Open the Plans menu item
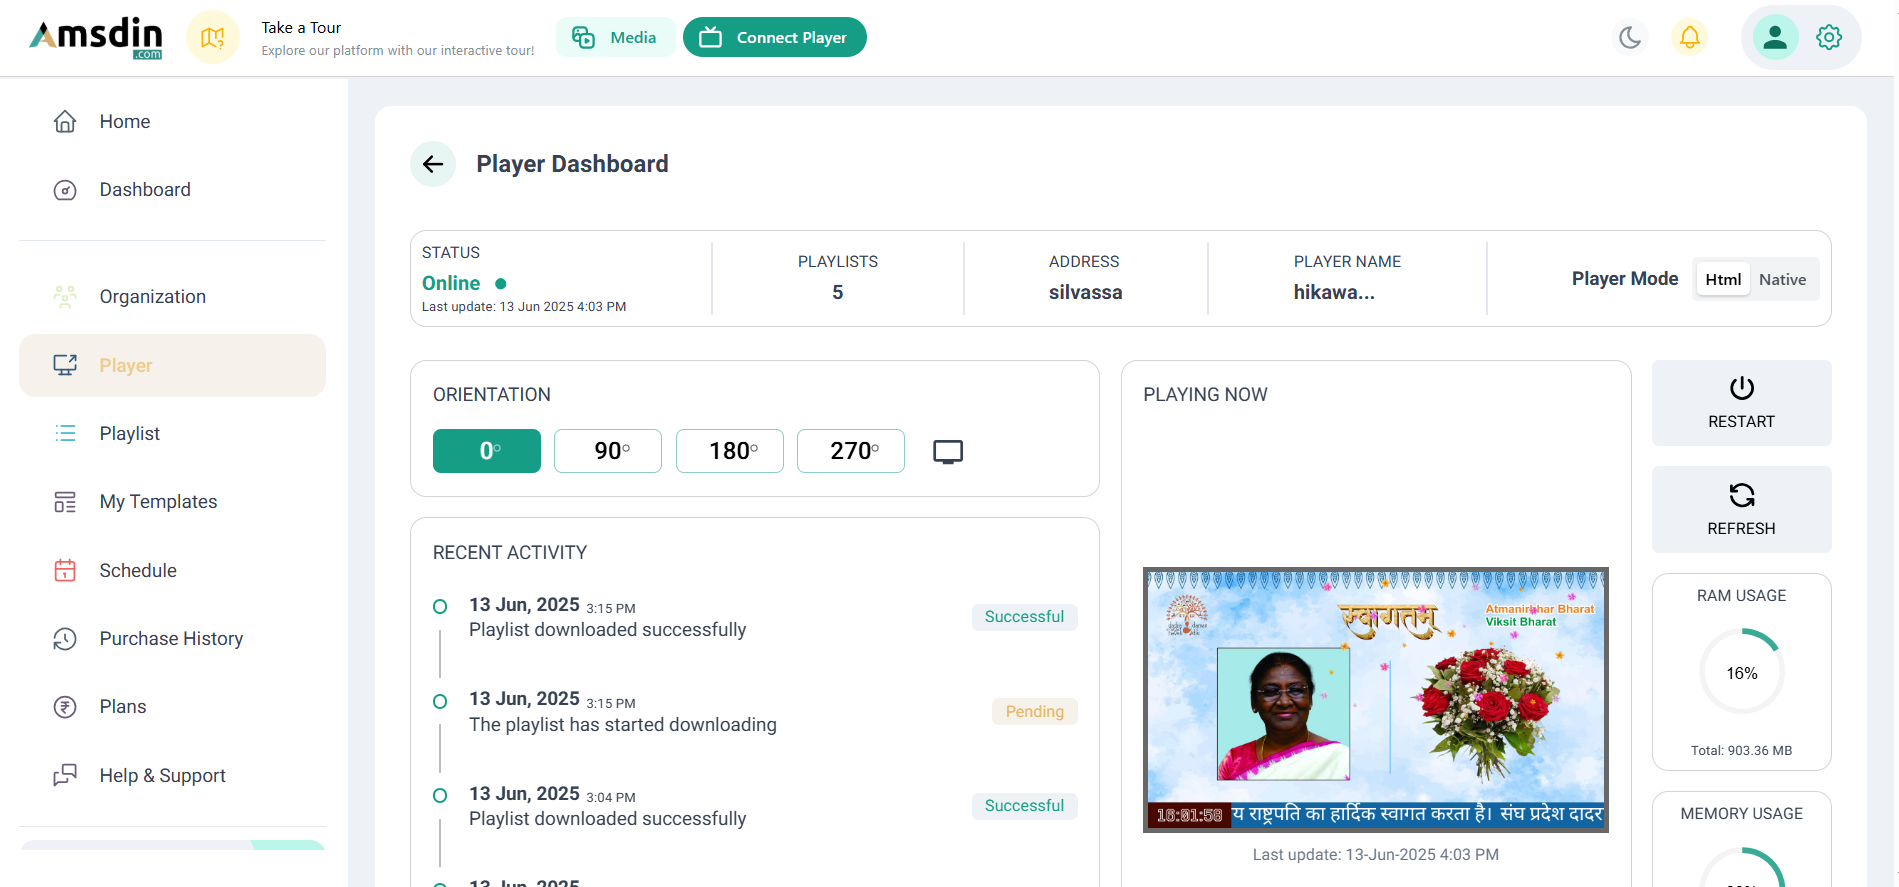This screenshot has height=887, width=1899. (172, 707)
